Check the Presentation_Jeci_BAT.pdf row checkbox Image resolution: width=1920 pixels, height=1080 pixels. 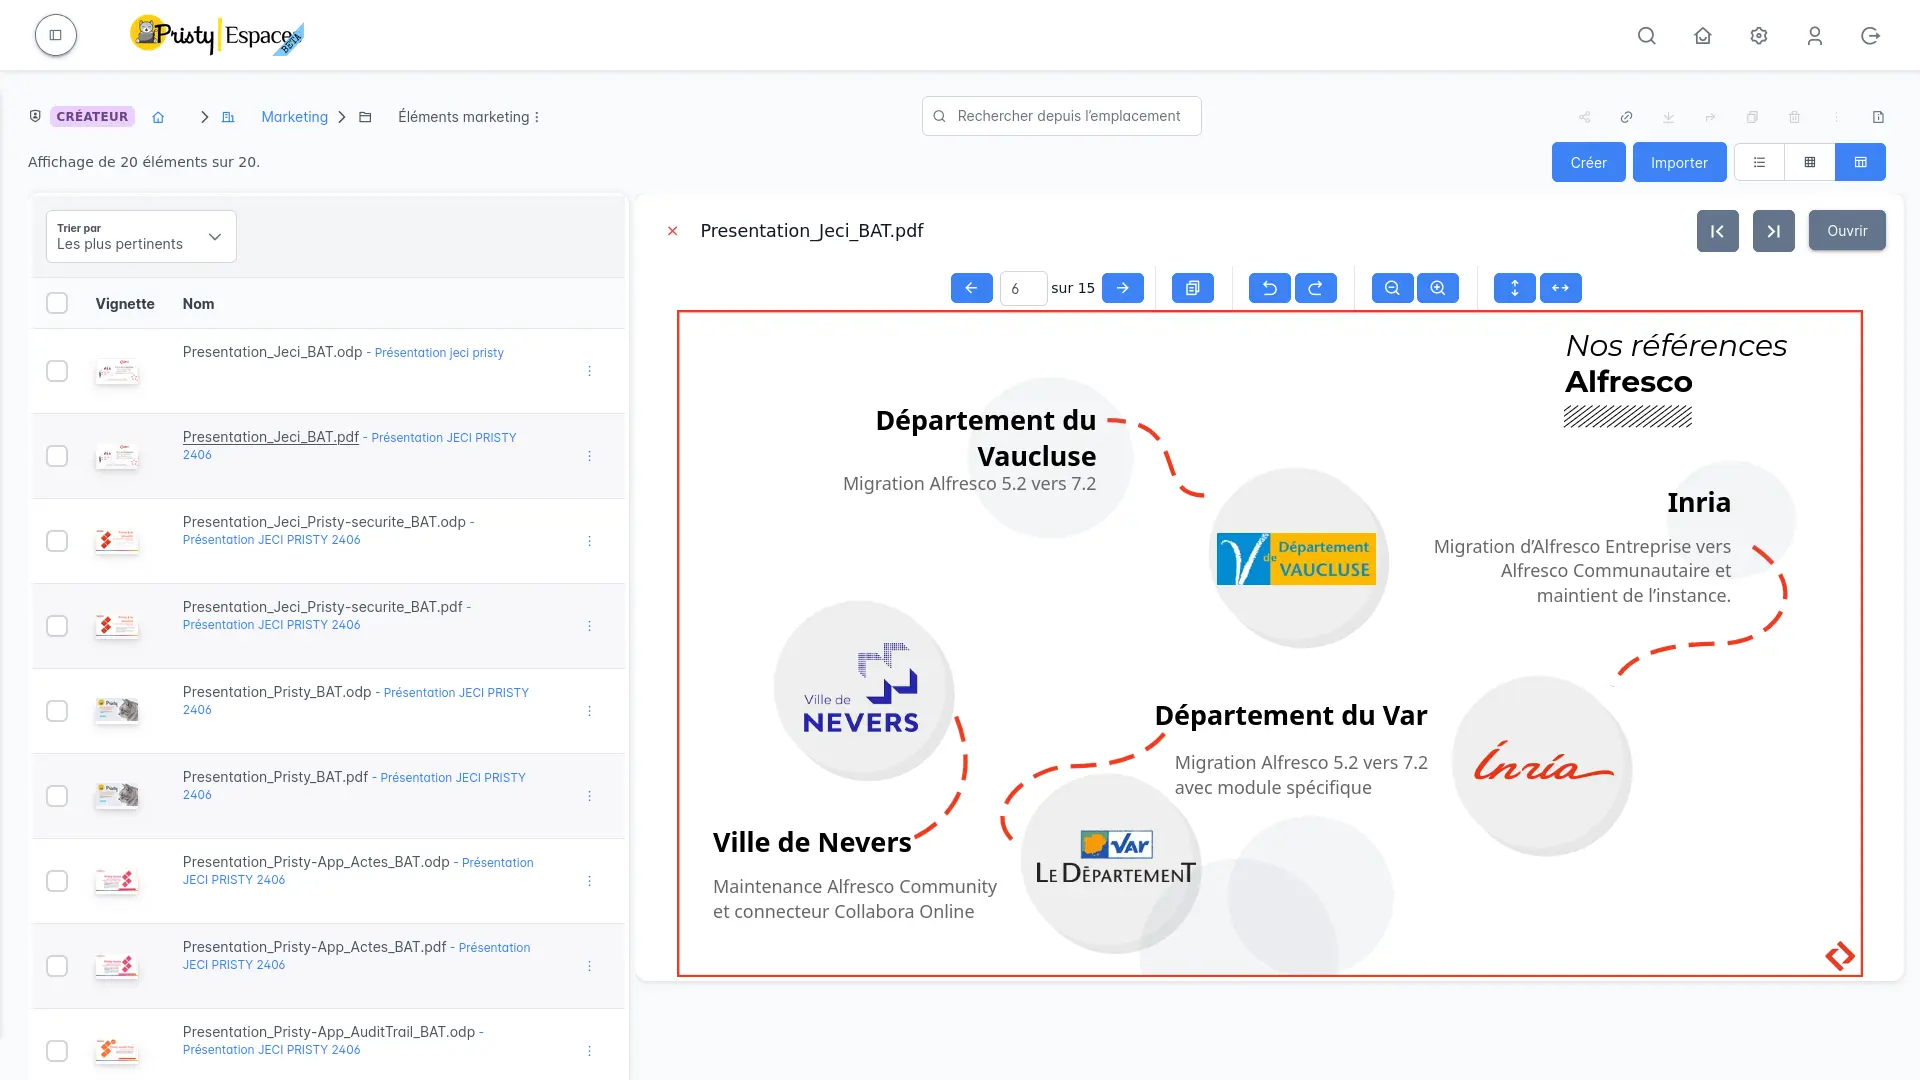point(57,456)
